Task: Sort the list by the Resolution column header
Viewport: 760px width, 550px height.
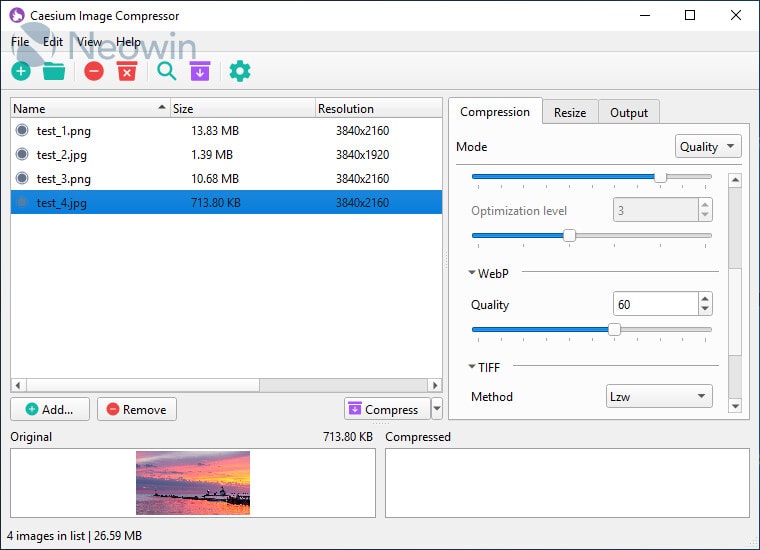Action: (379, 109)
